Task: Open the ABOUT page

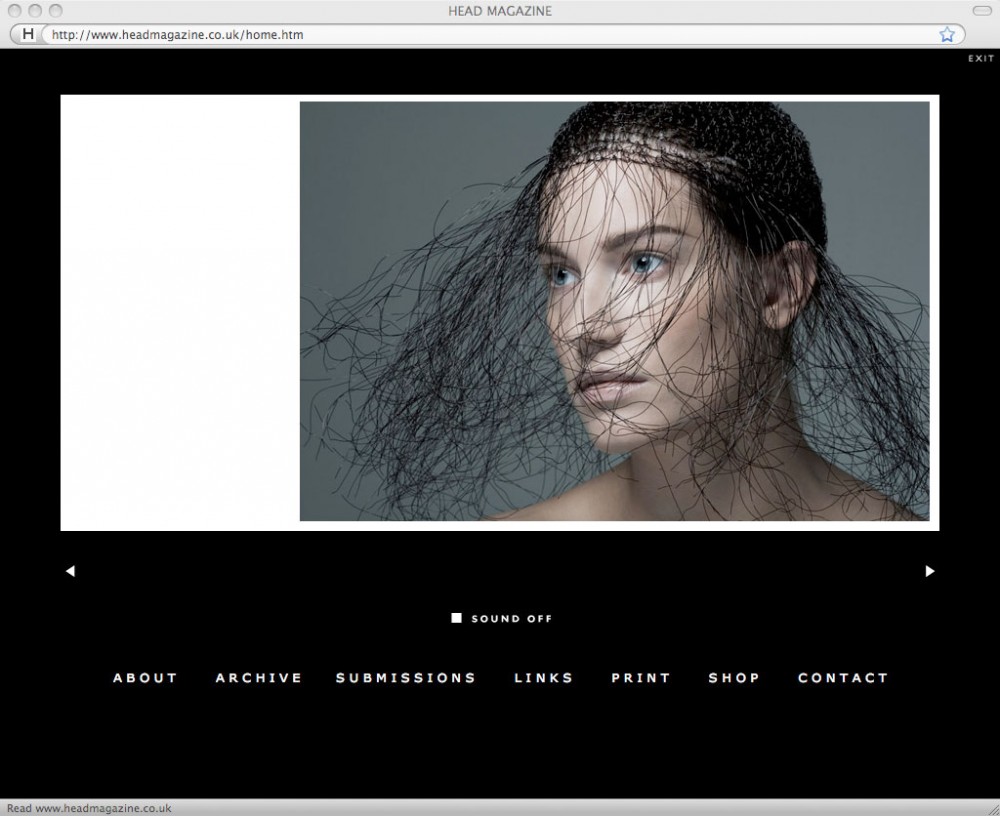Action: pos(145,678)
